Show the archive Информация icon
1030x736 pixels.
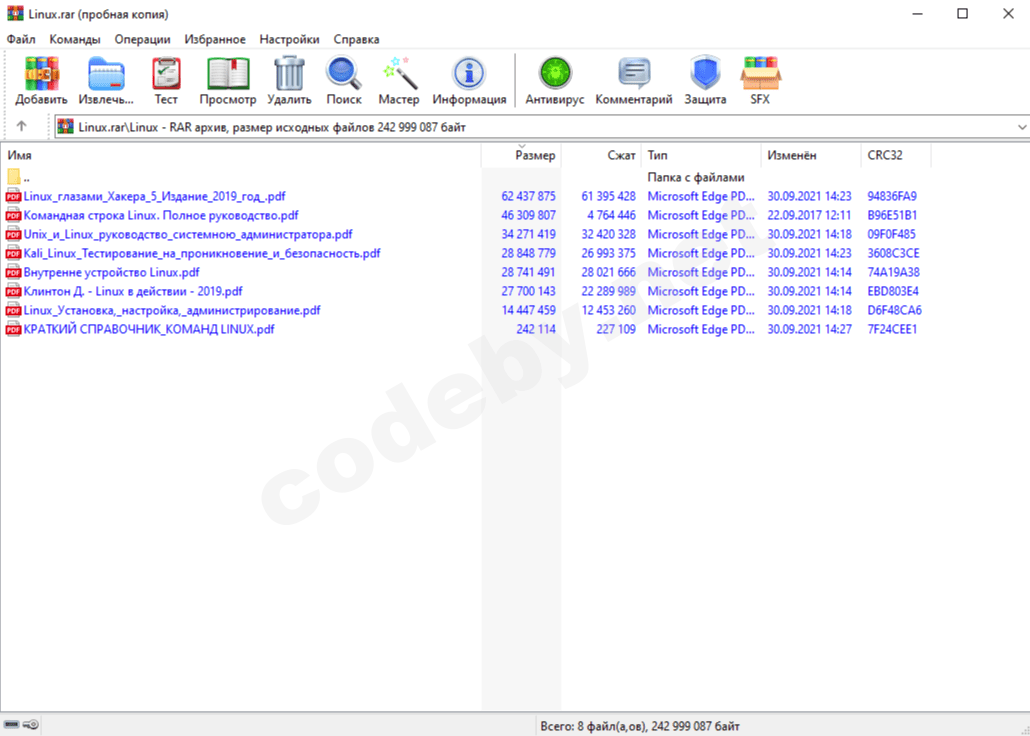tap(469, 73)
